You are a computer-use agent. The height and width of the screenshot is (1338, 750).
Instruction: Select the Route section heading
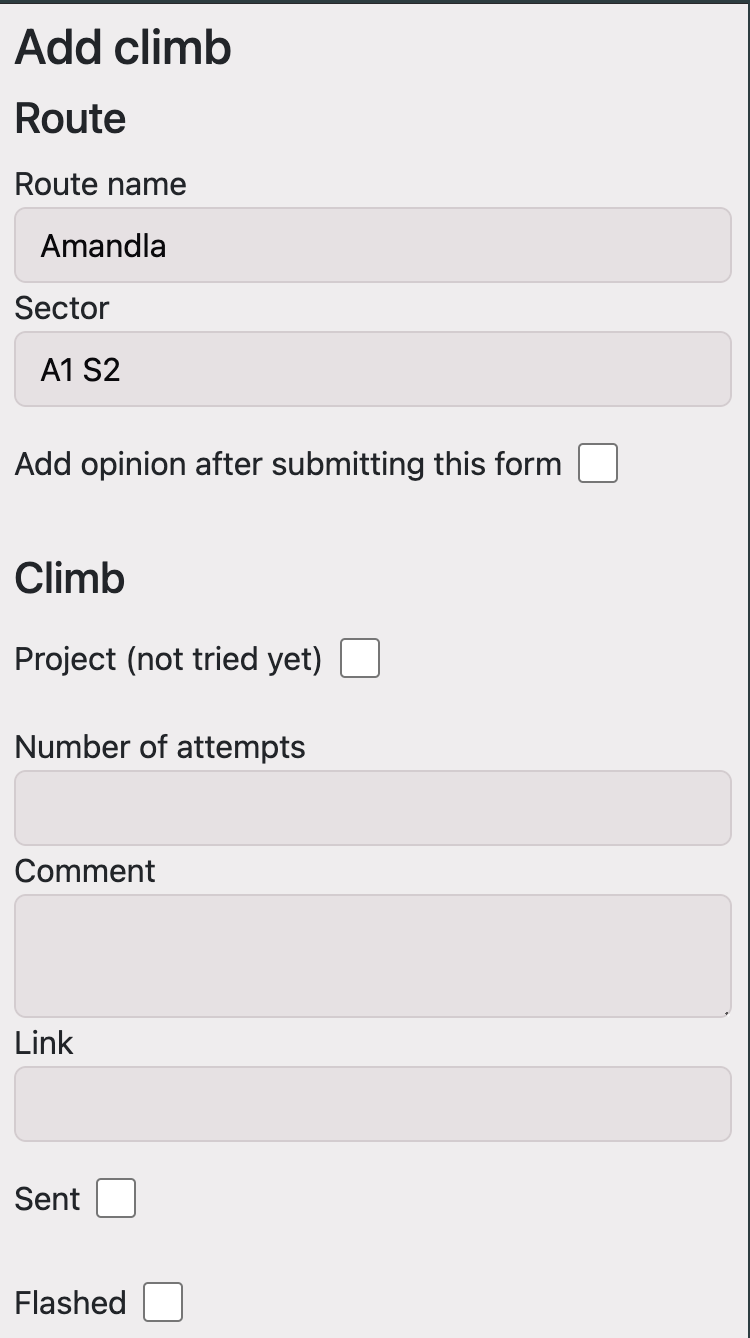click(69, 117)
